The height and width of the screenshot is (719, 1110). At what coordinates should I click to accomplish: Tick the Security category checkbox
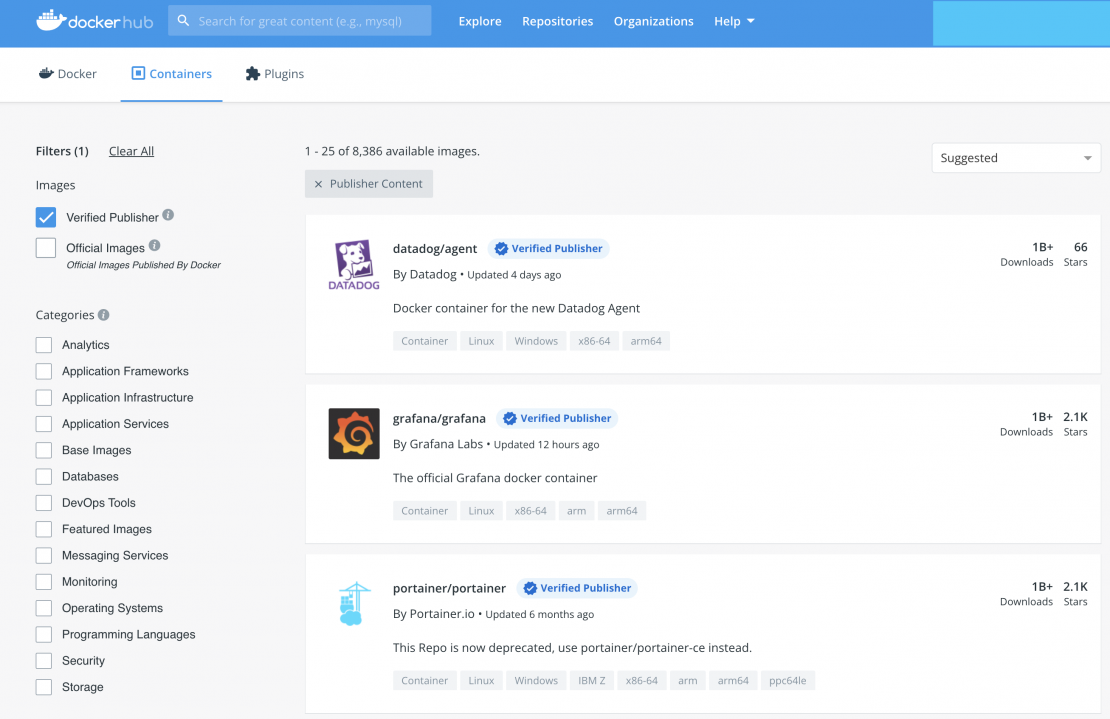coord(44,661)
